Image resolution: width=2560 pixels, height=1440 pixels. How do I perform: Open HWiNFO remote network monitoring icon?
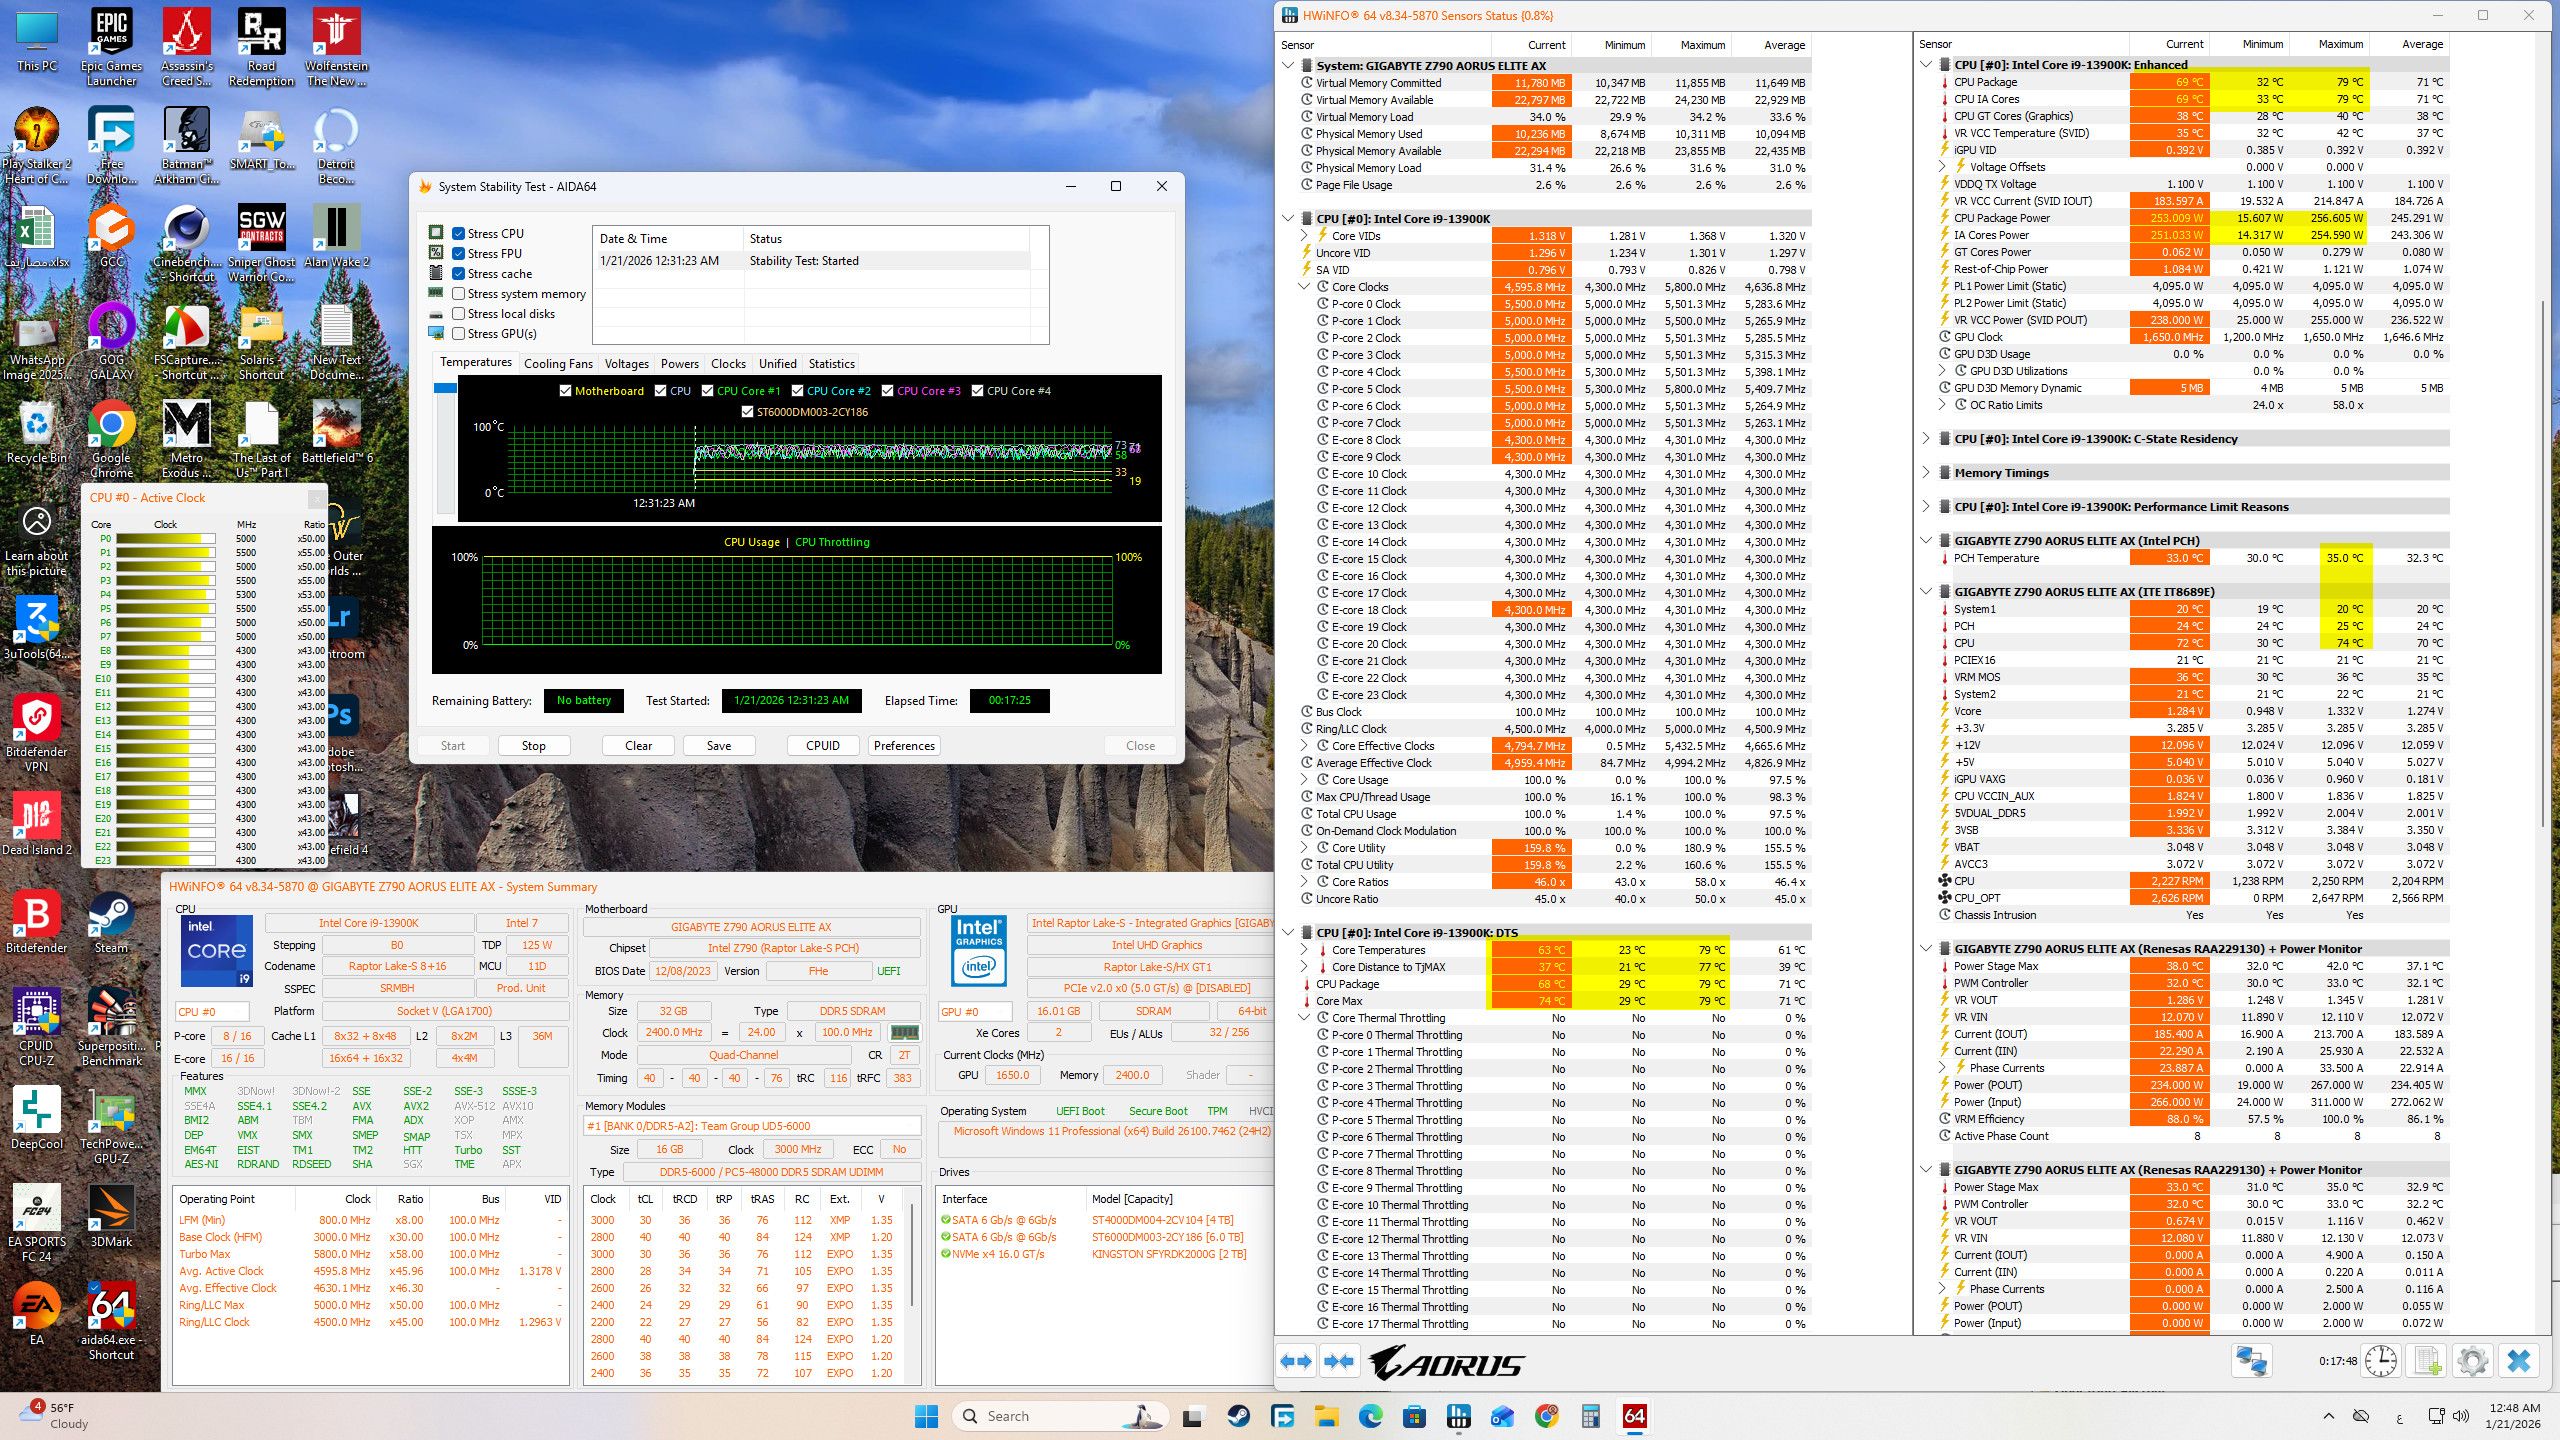click(2251, 1361)
